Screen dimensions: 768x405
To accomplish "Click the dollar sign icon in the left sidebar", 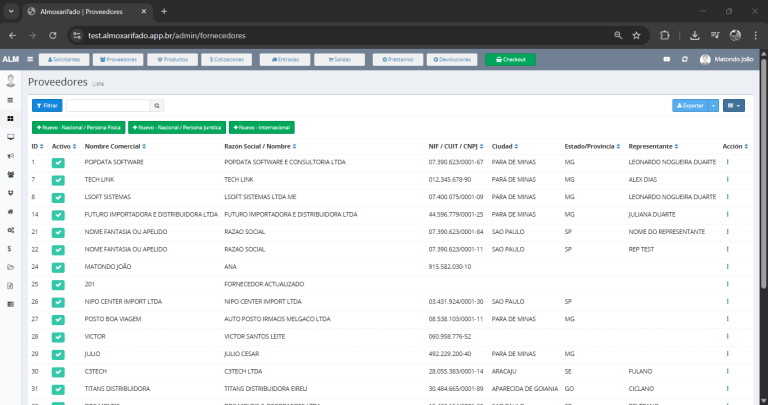I will coord(10,248).
